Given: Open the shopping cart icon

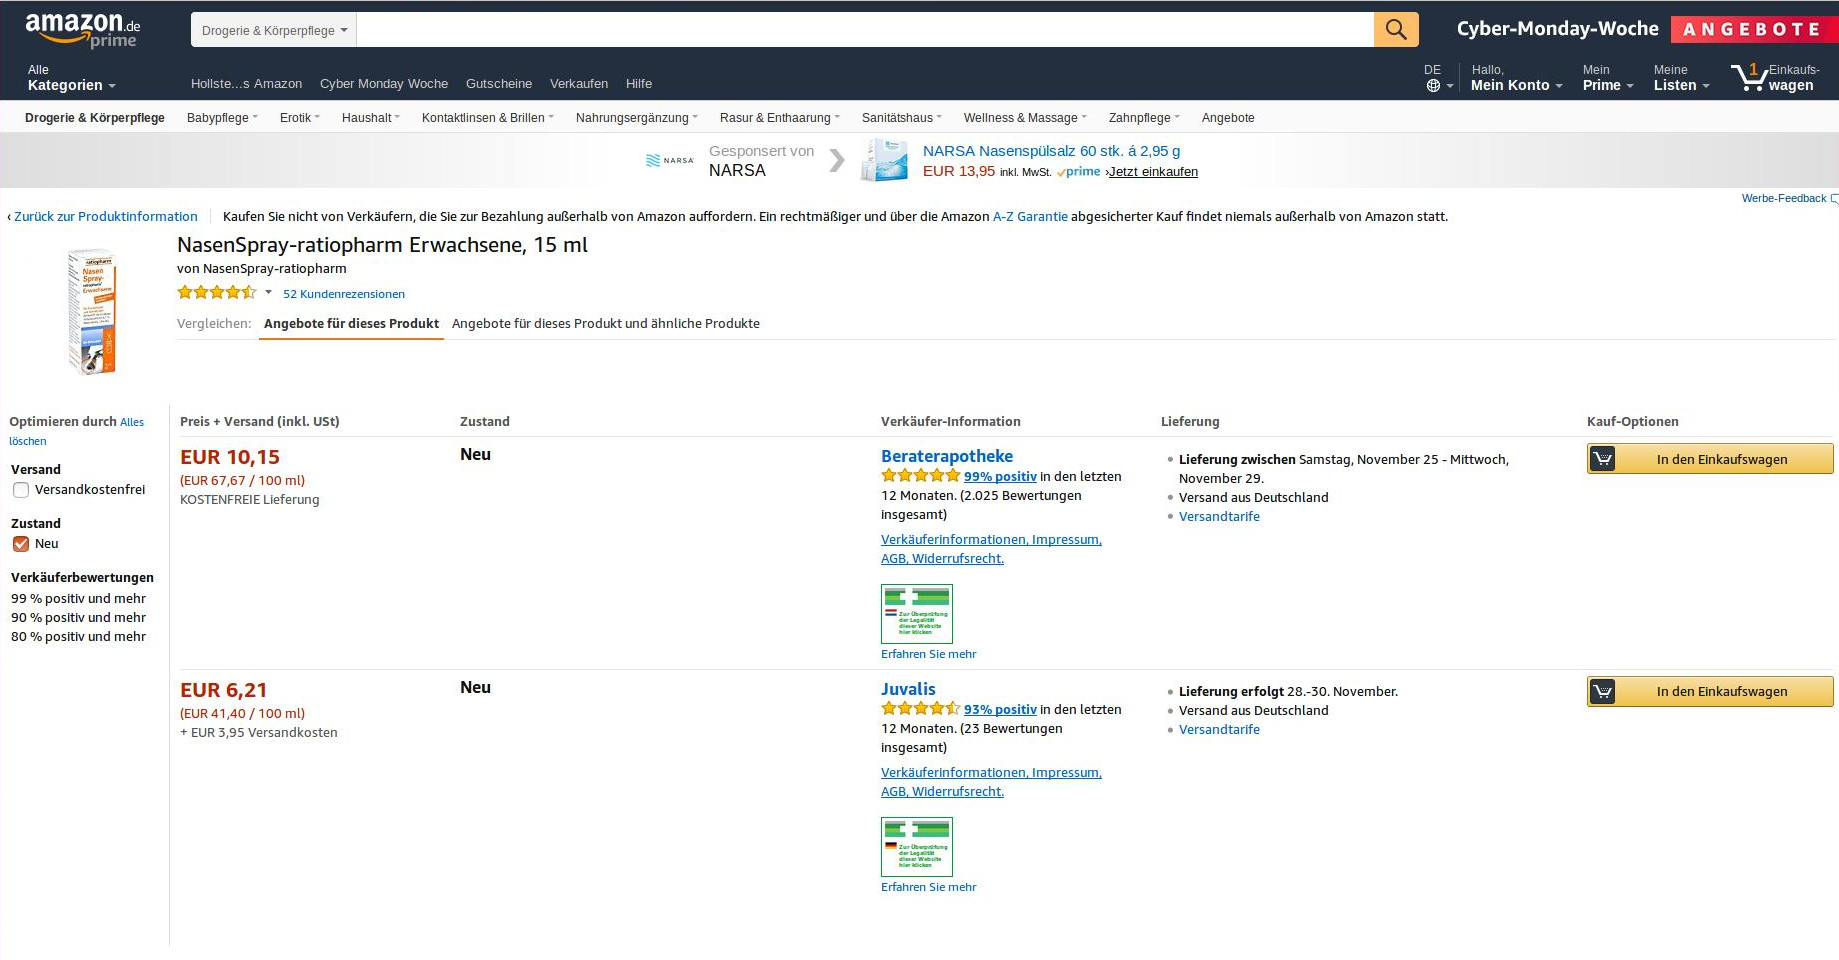Looking at the screenshot, I should [x=1750, y=77].
